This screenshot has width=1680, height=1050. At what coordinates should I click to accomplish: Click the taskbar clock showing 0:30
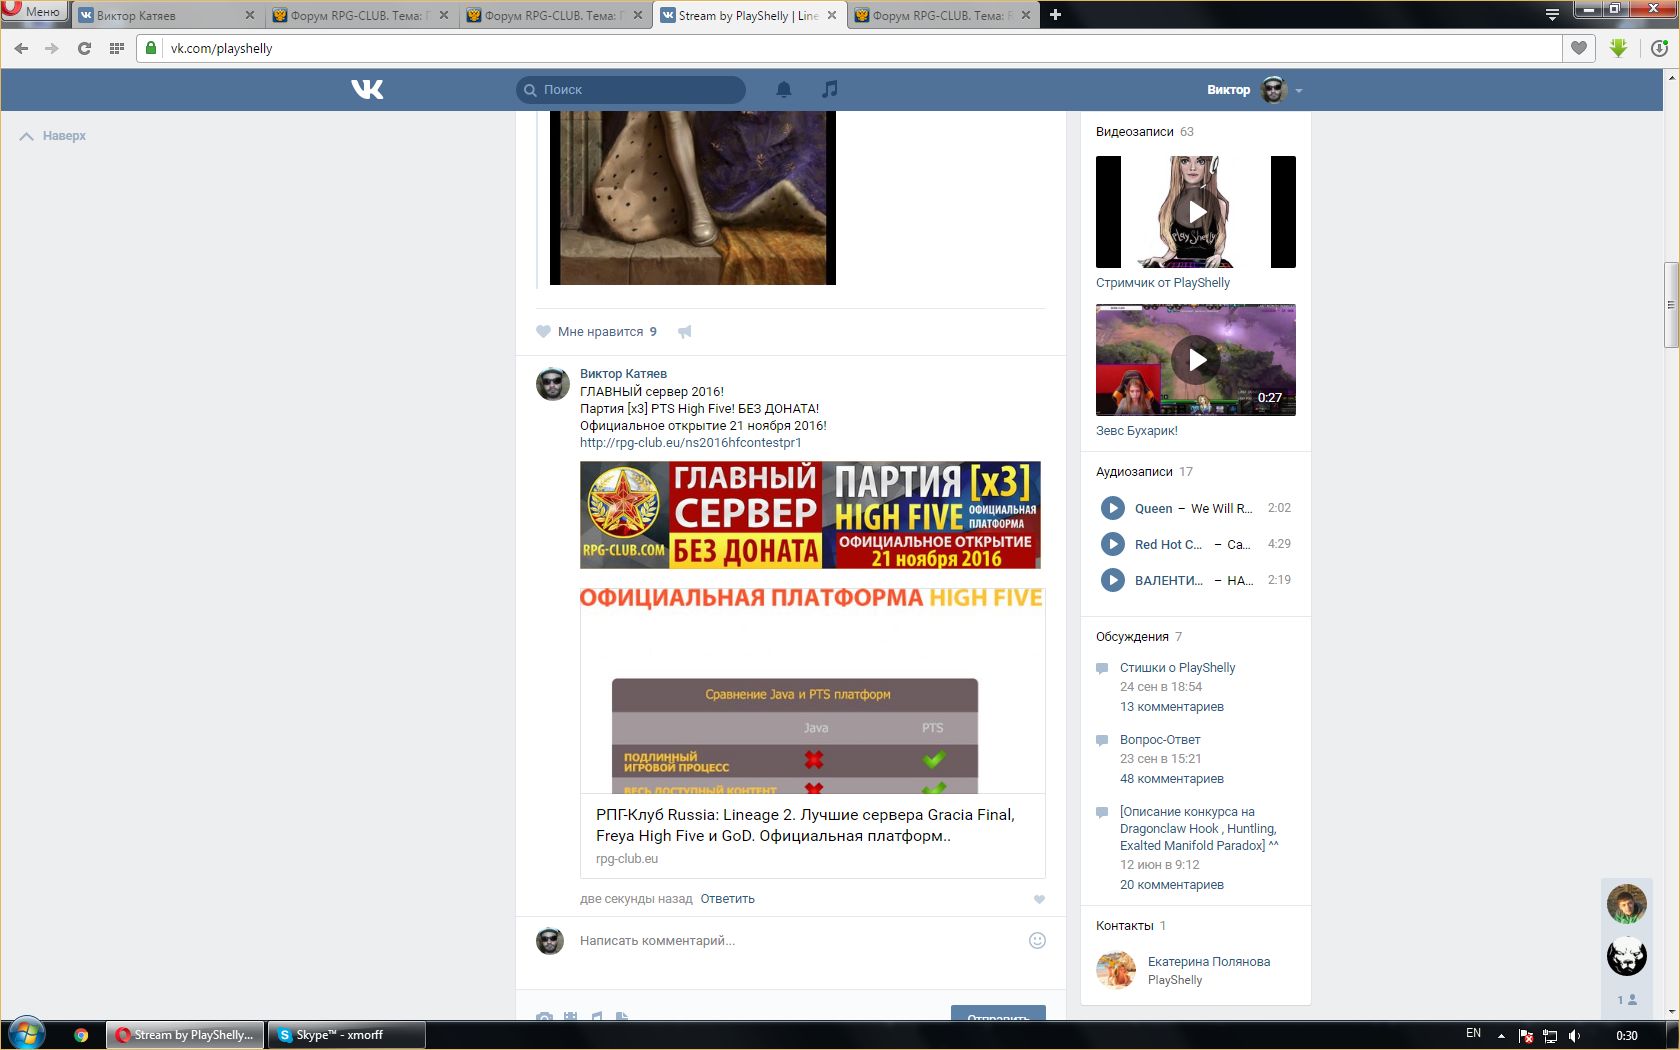(x=1627, y=1035)
